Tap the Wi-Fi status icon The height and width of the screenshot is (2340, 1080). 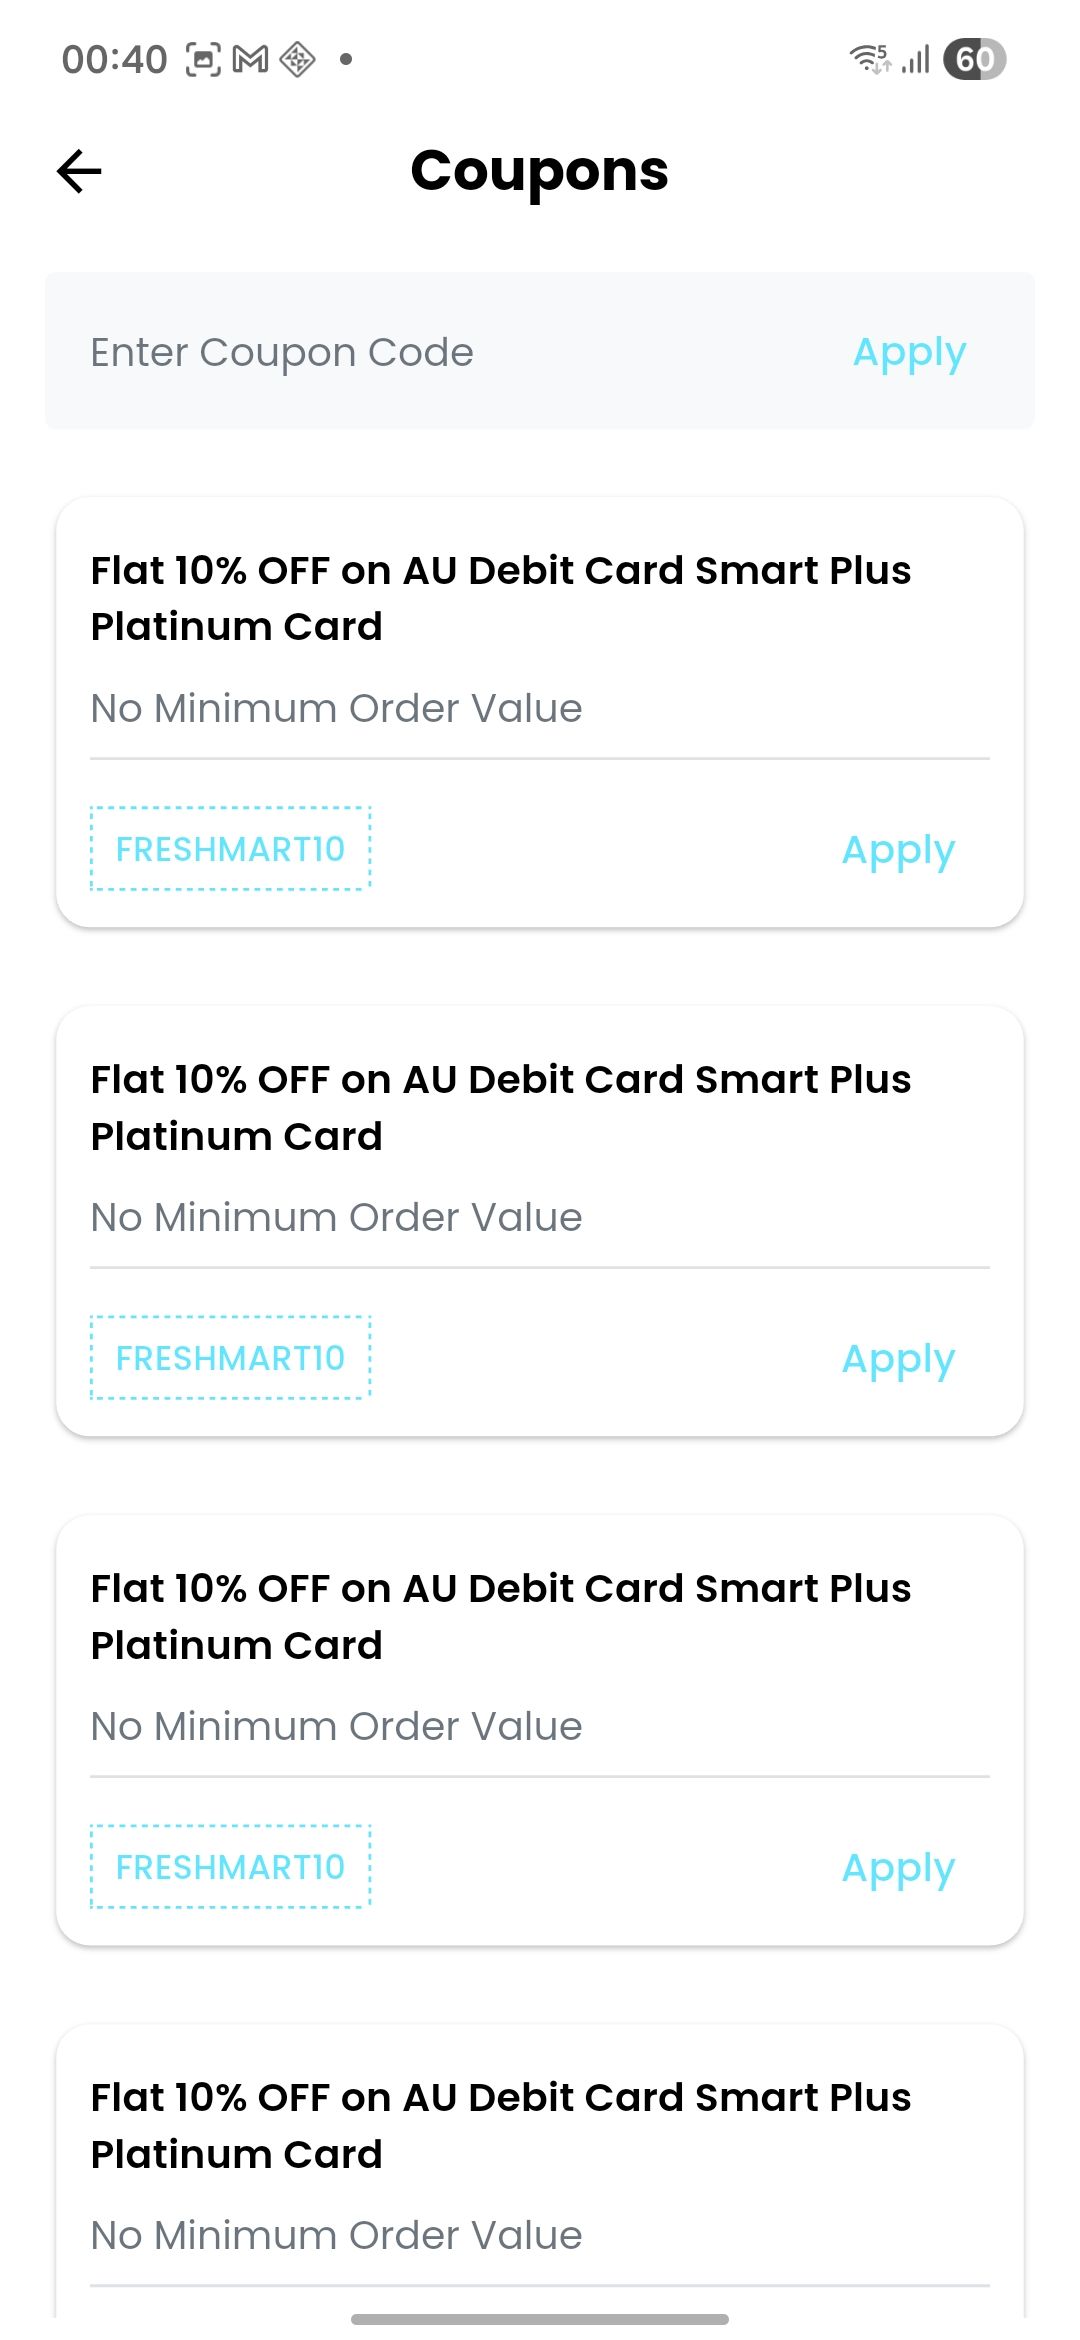869,59
